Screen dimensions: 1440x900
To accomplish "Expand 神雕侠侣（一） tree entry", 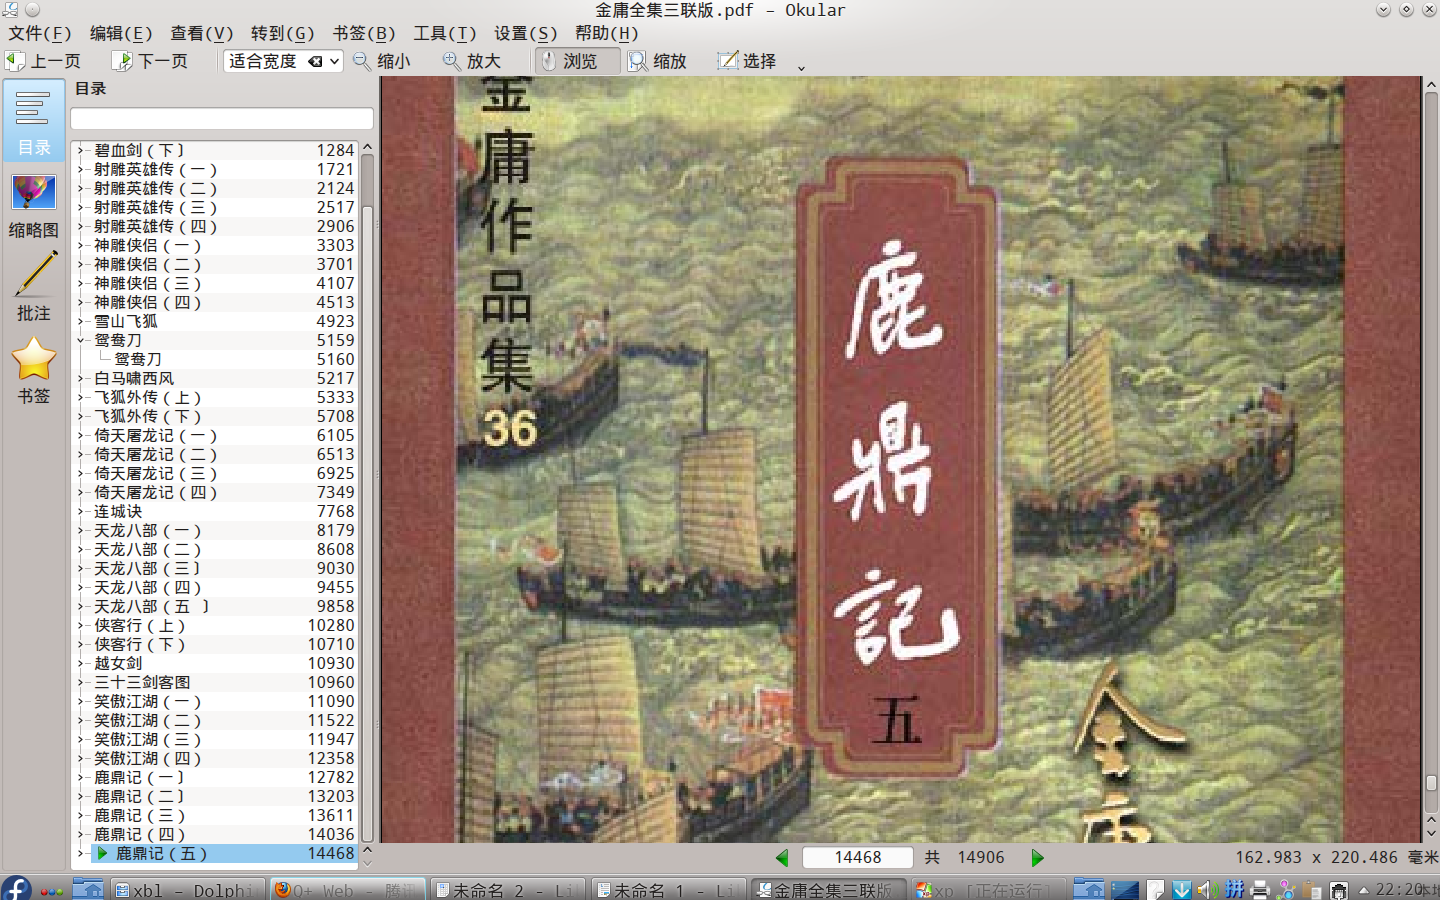I will pyautogui.click(x=81, y=245).
